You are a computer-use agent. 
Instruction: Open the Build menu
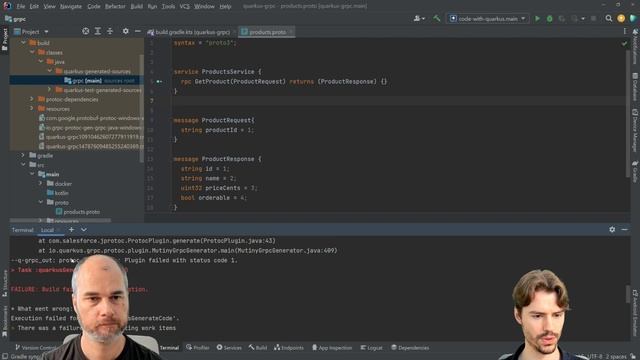coord(136,7)
